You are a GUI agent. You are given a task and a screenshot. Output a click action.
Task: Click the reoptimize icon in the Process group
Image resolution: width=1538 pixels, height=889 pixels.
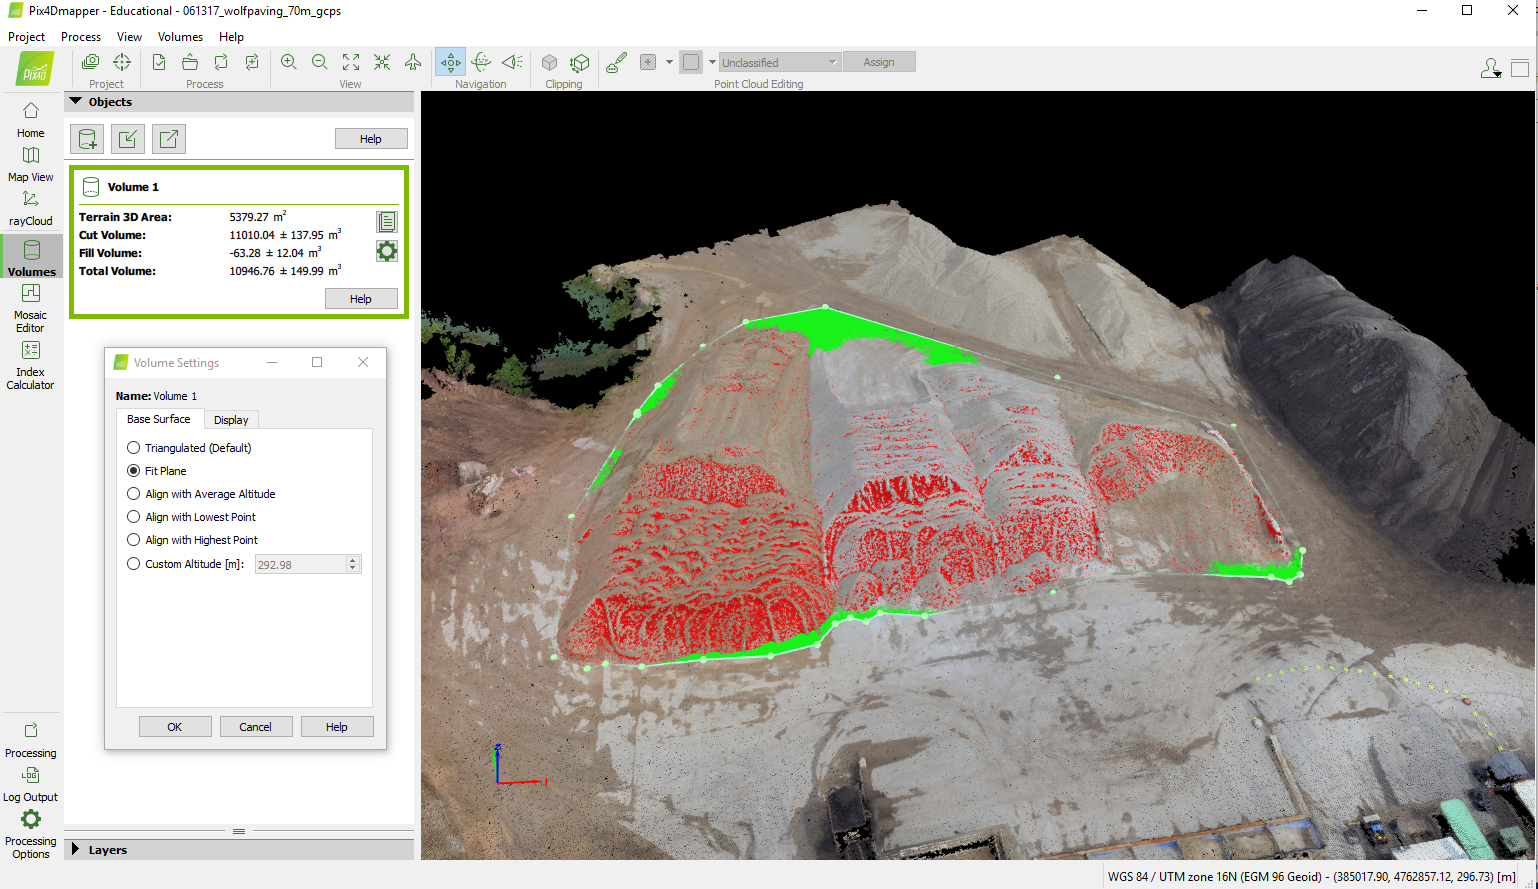click(221, 62)
